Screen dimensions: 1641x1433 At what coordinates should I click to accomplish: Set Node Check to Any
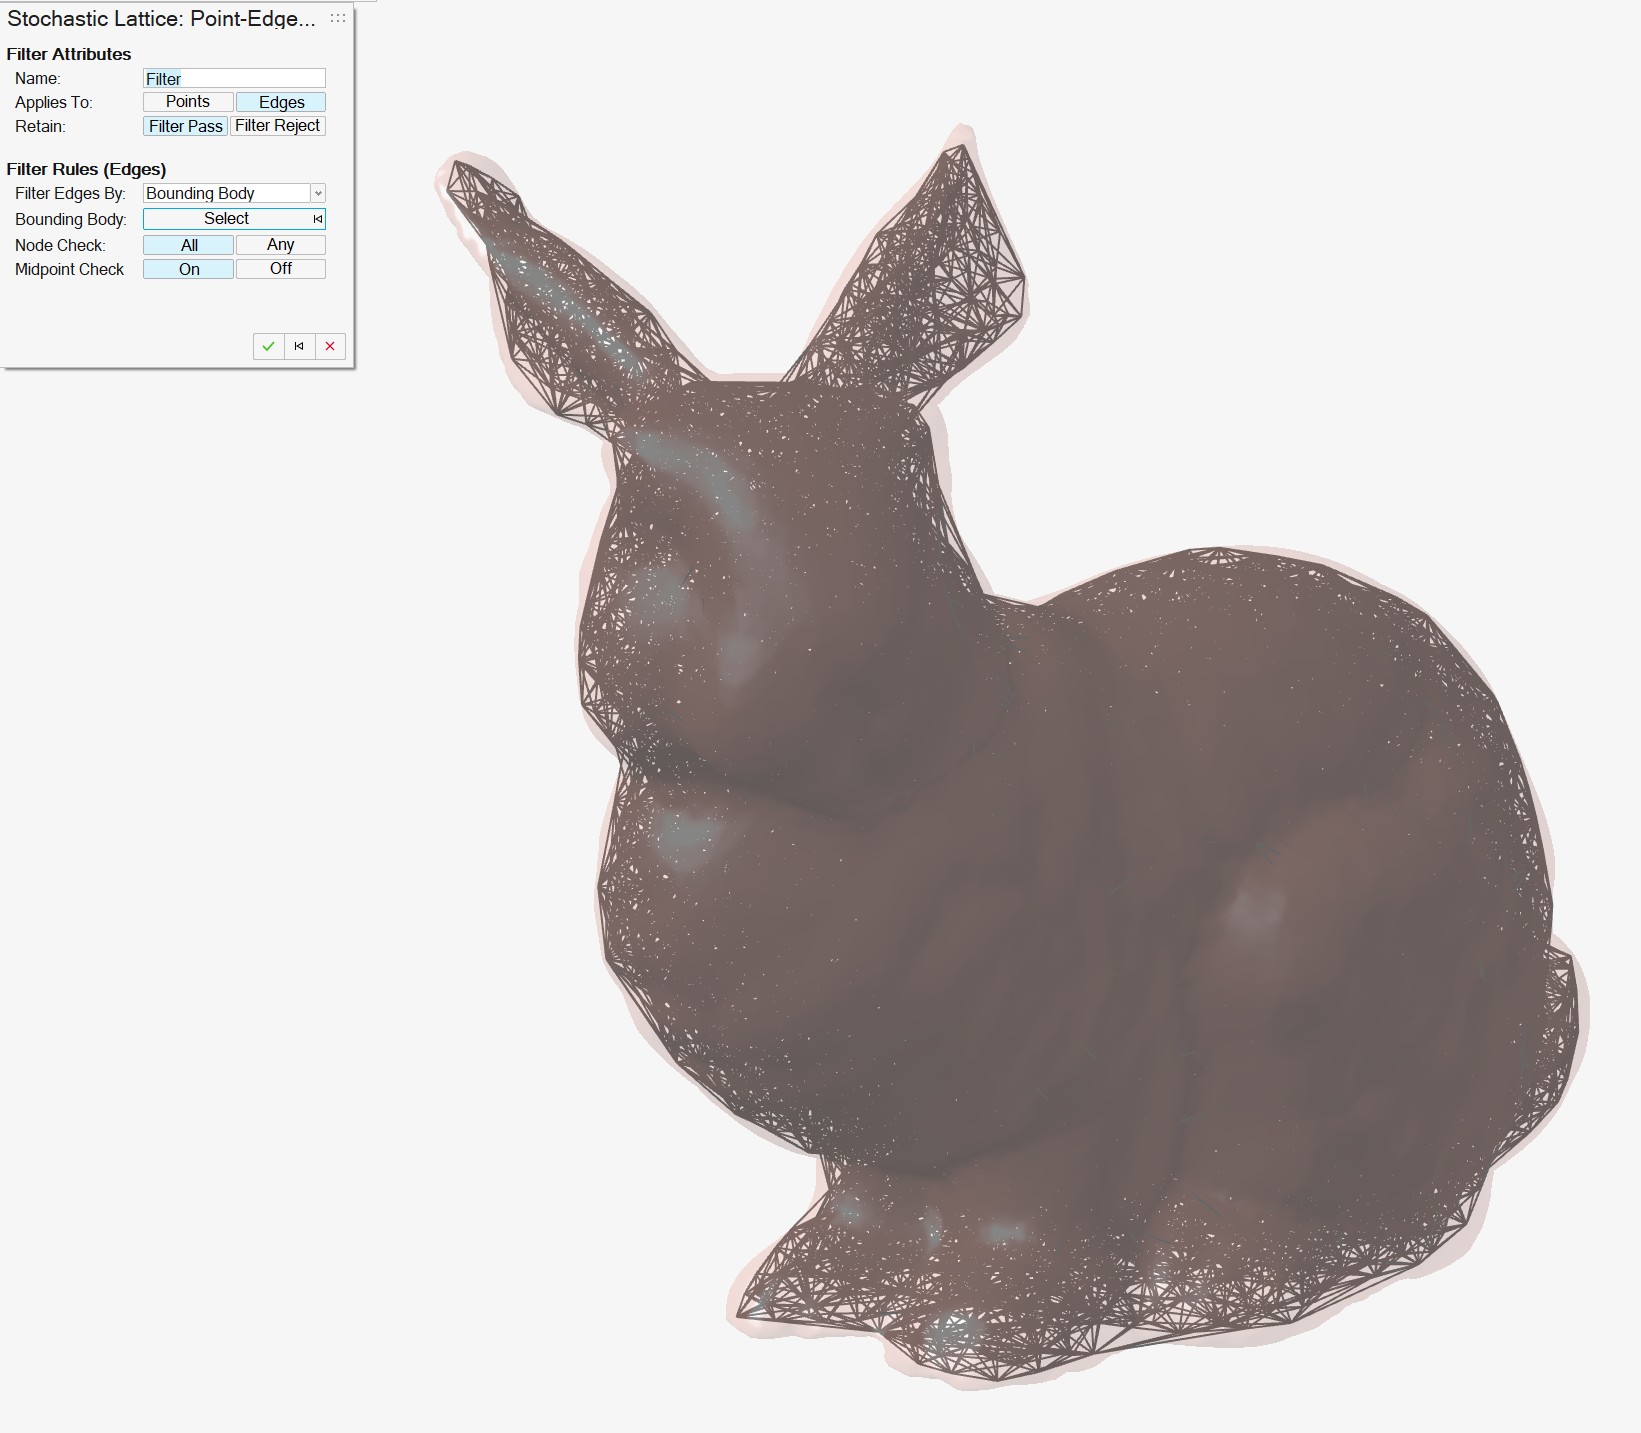pyautogui.click(x=281, y=245)
